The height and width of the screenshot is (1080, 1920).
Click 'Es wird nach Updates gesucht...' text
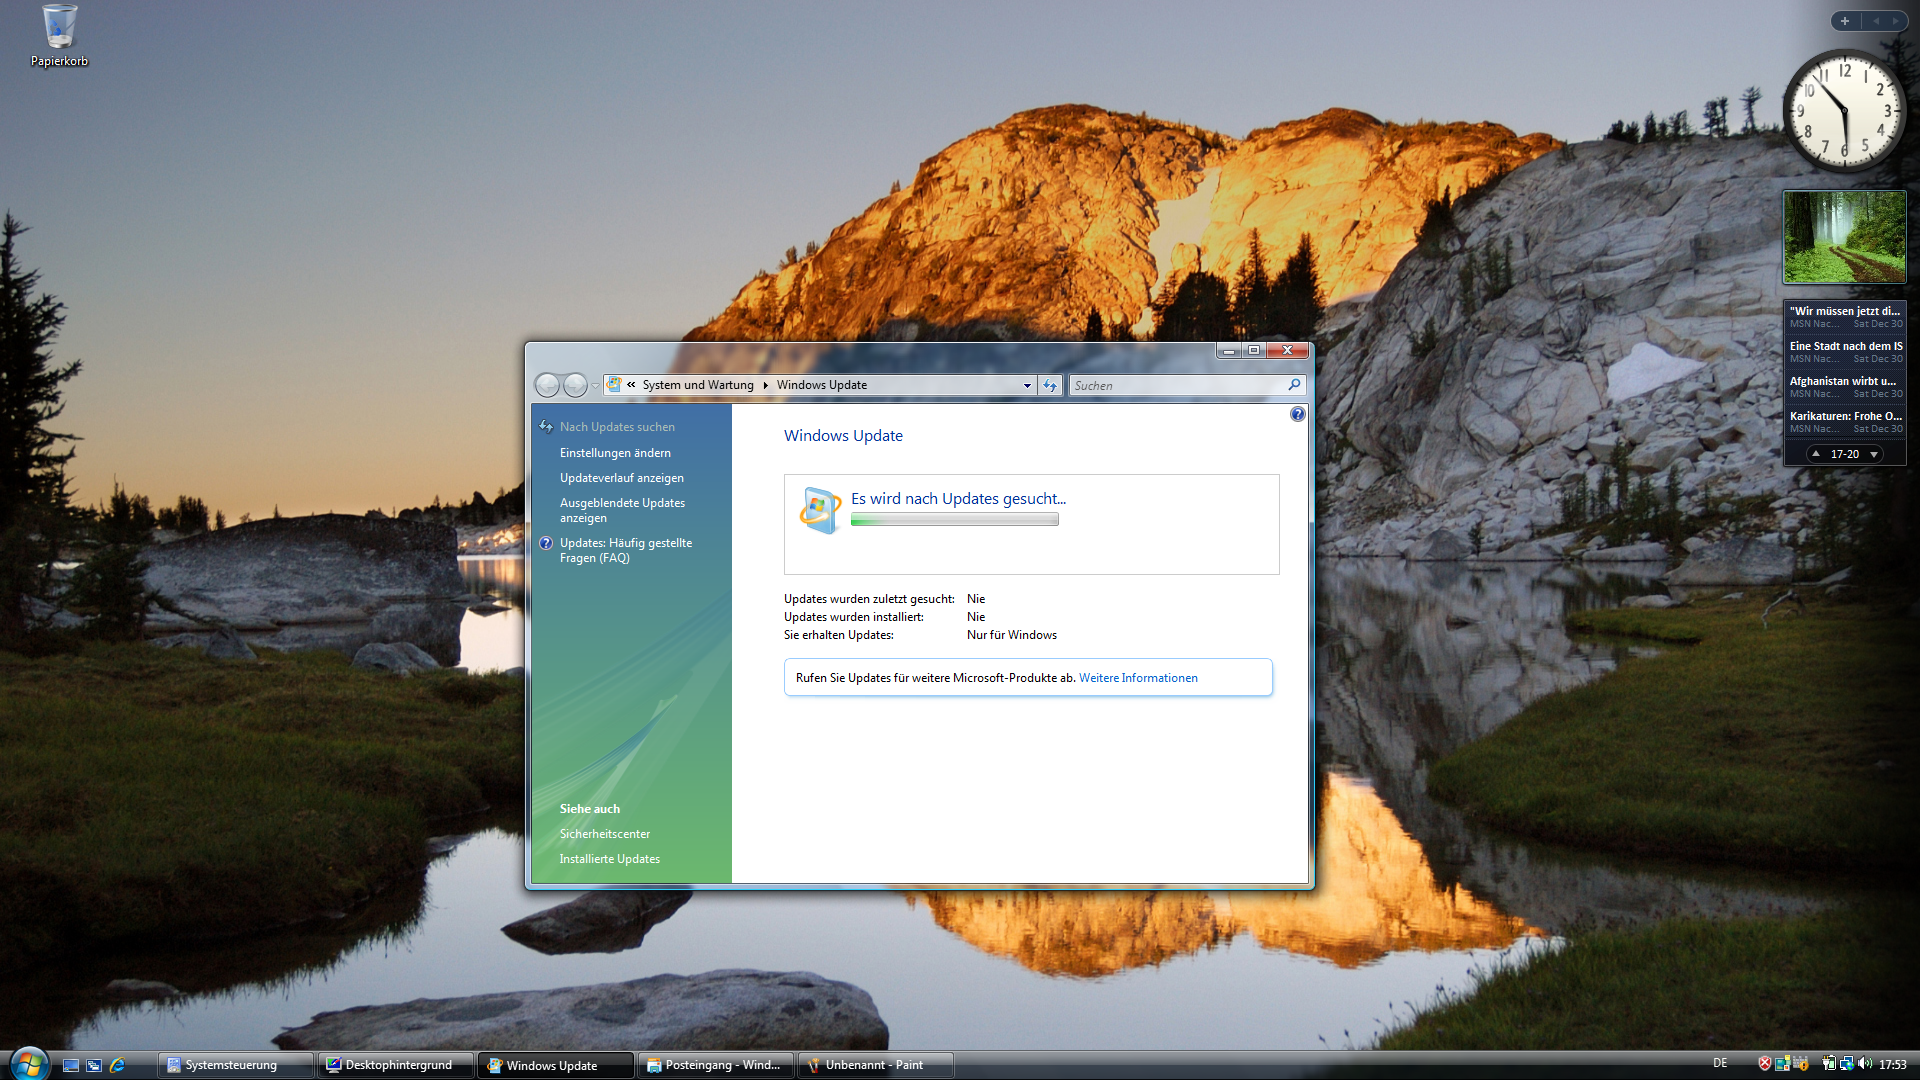coord(958,498)
